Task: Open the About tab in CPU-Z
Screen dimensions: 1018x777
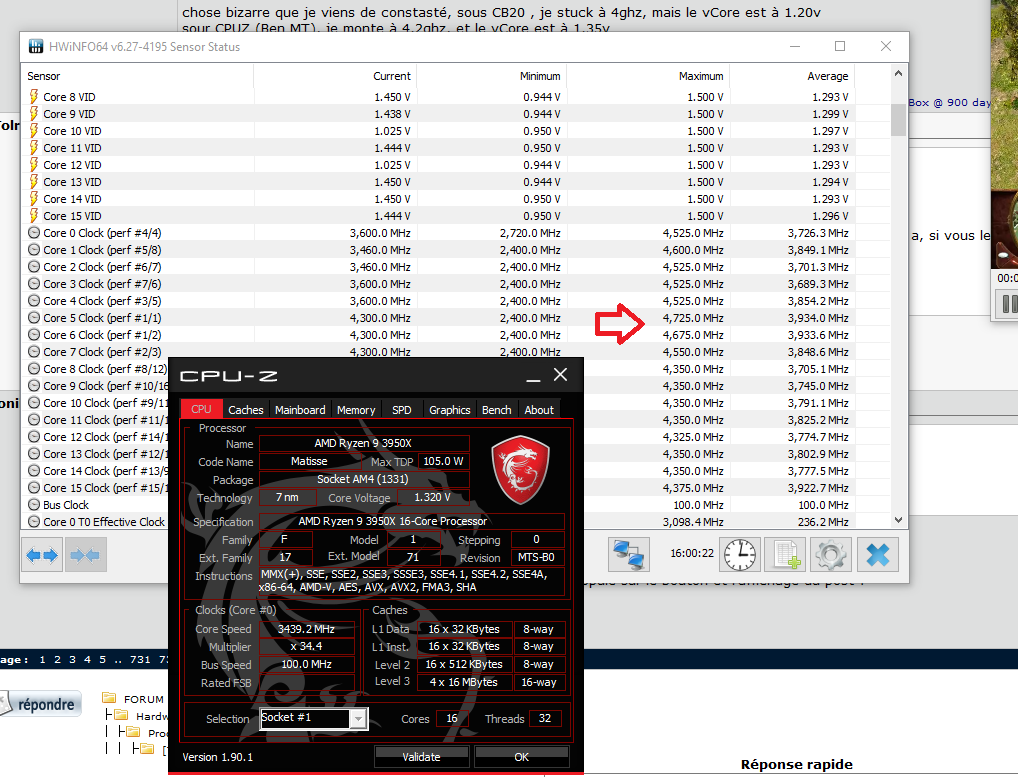Action: pyautogui.click(x=539, y=410)
